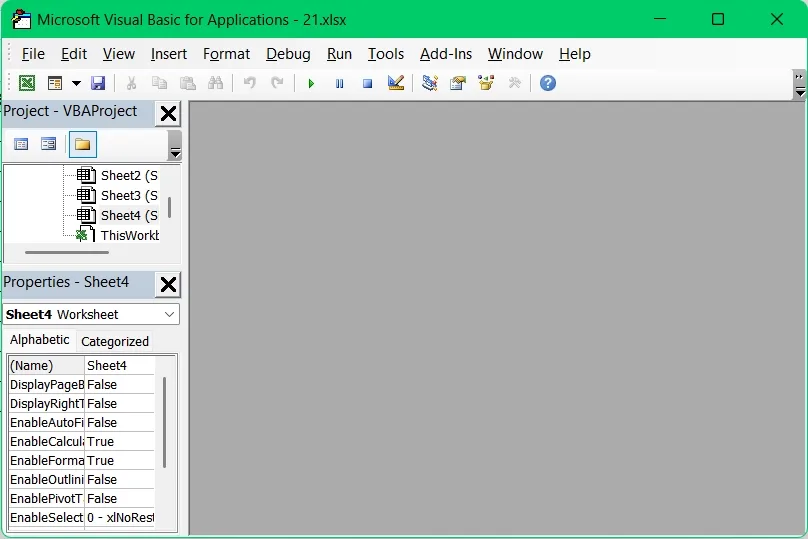The height and width of the screenshot is (539, 808).
Task: Open the Sheet4 Worksheet object dropdown
Action: click(169, 314)
